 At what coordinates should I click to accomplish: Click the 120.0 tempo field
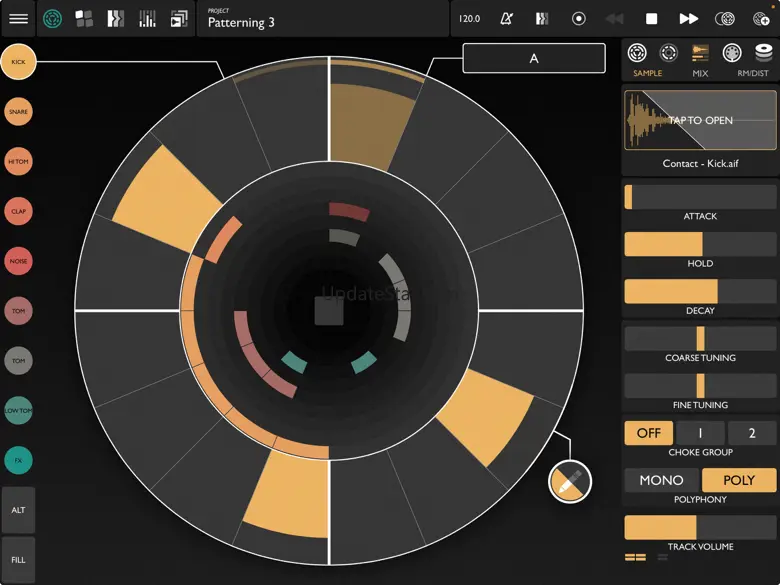[469, 19]
